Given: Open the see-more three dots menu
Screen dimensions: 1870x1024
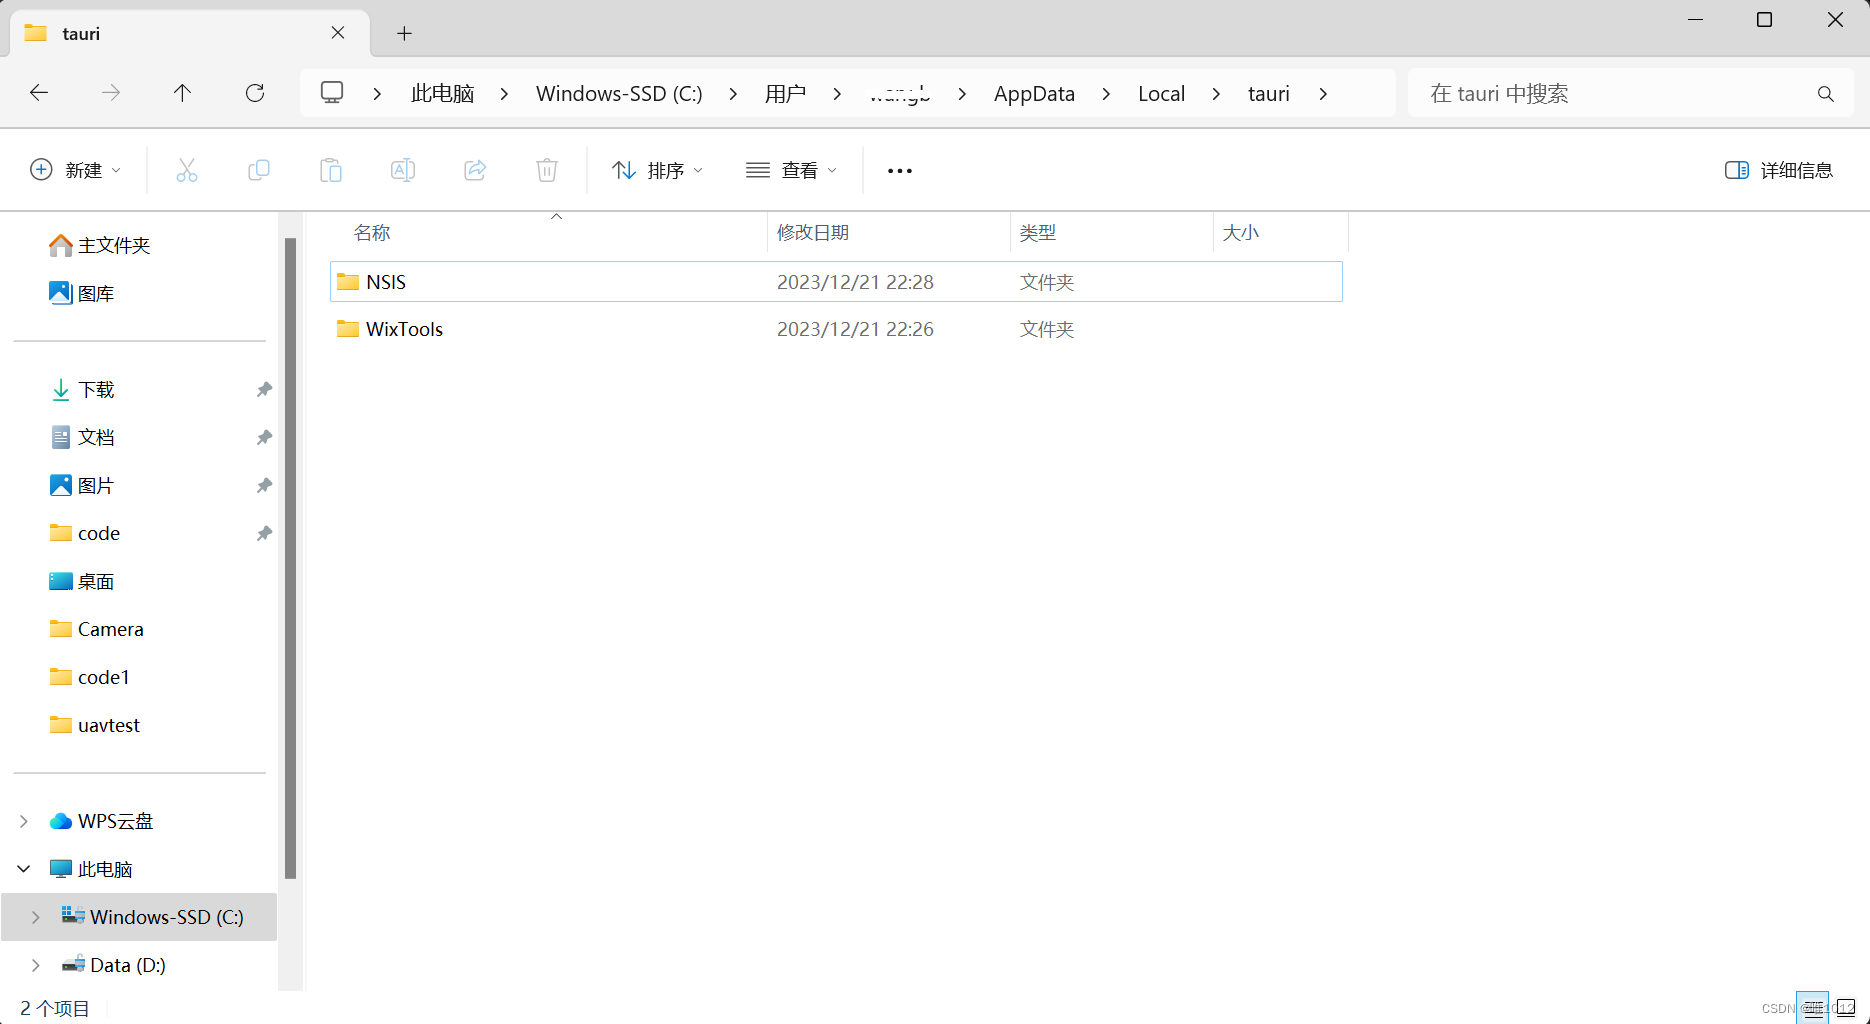Looking at the screenshot, I should coord(900,171).
